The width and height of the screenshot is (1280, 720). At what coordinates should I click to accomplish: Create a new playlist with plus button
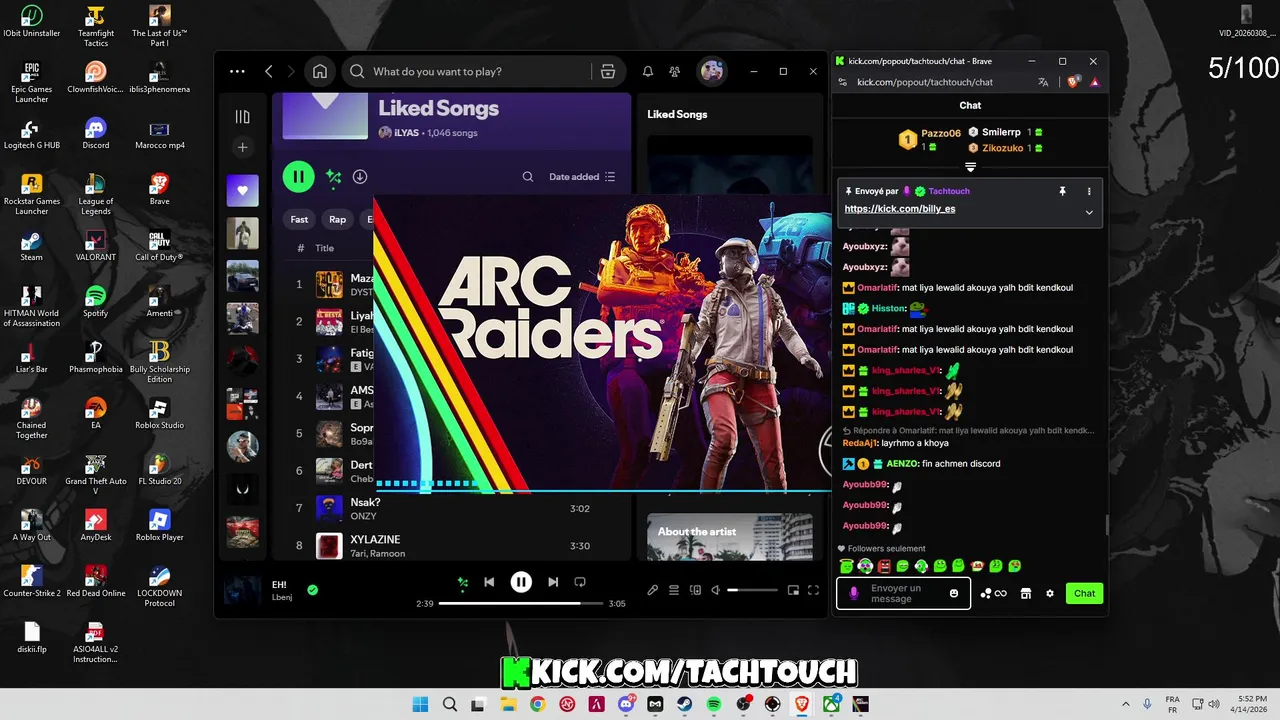point(242,147)
